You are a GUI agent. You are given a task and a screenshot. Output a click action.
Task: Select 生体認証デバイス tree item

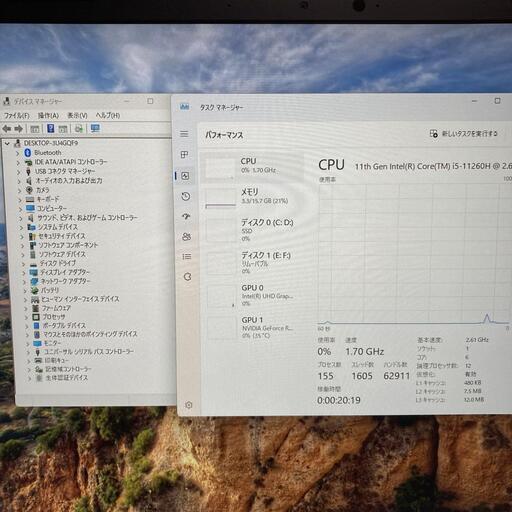[62, 378]
